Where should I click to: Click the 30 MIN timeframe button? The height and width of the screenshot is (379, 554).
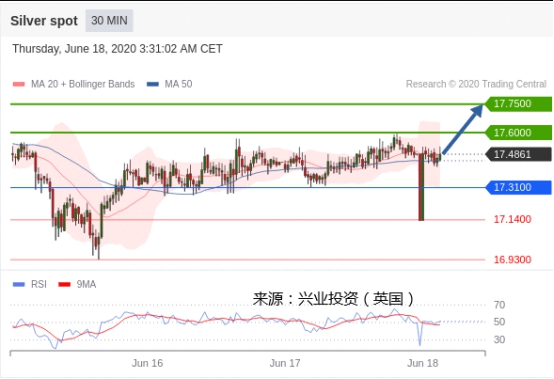coord(109,20)
